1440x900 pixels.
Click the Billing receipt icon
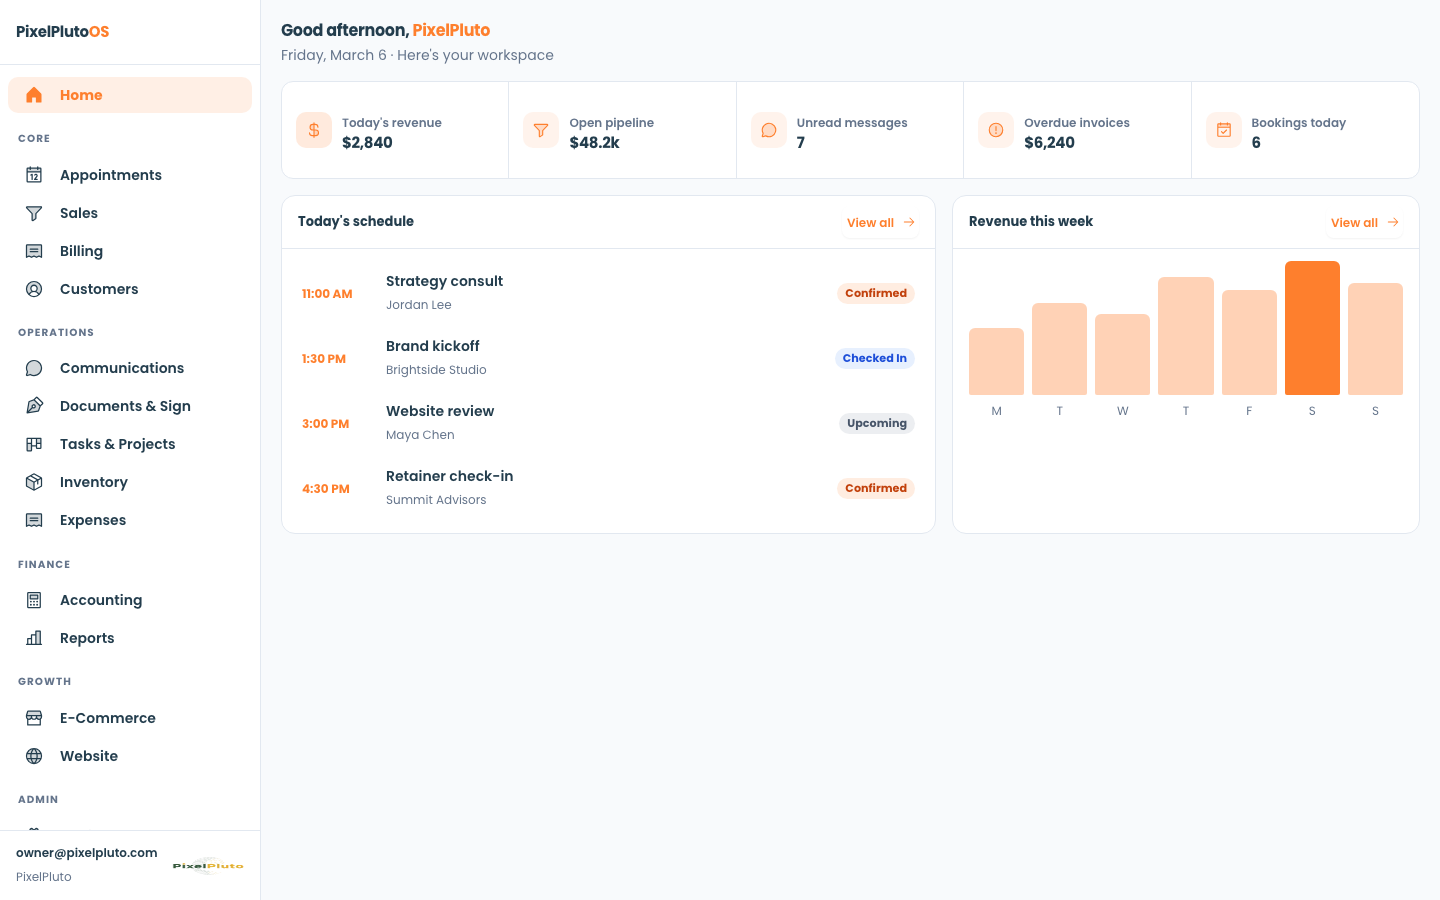pyautogui.click(x=34, y=251)
